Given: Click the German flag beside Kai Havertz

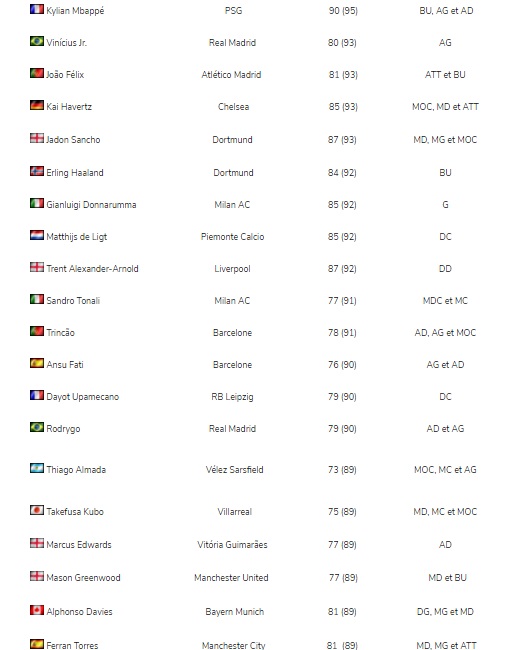Looking at the screenshot, I should 37,105.
